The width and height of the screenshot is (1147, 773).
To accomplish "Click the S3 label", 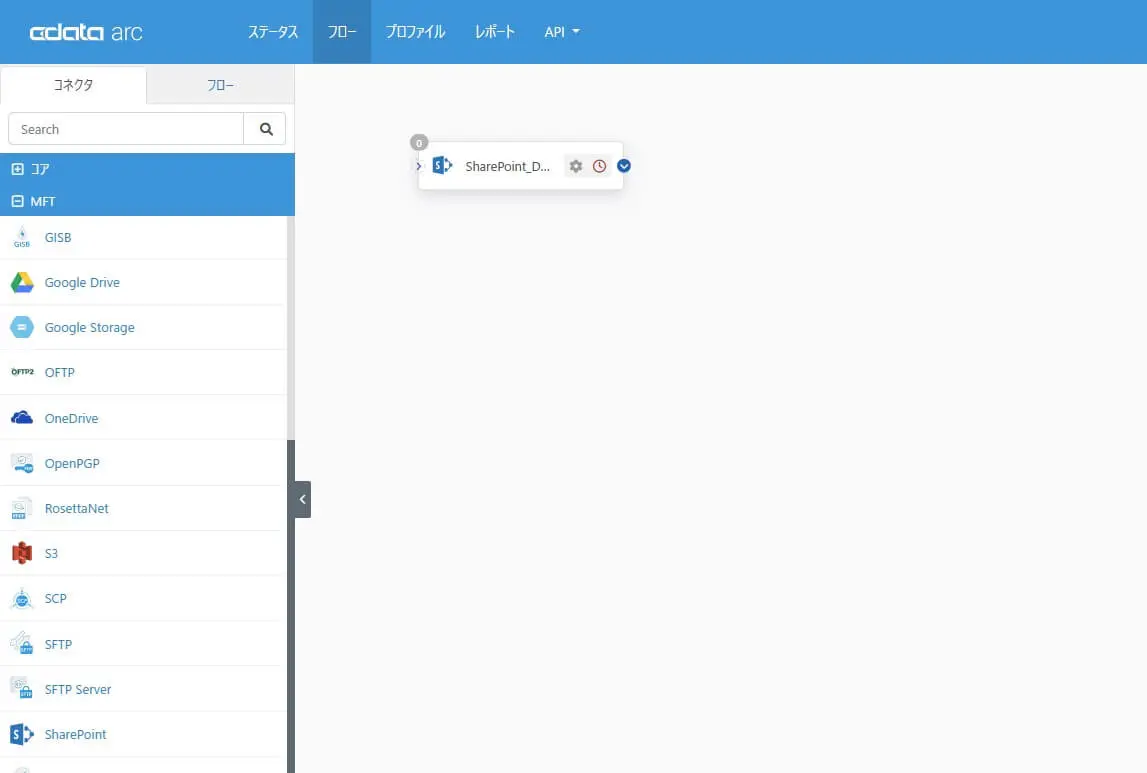I will [51, 554].
